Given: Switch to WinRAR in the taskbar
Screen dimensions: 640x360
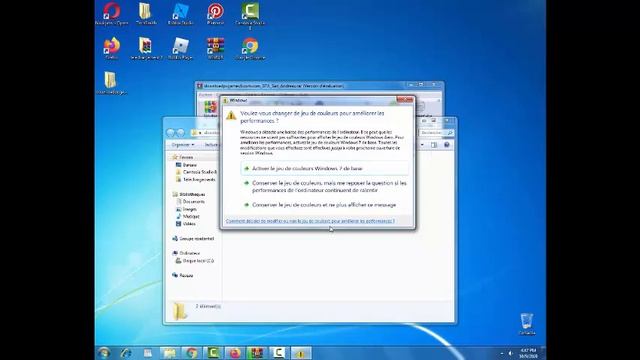Looking at the screenshot, I should (x=256, y=353).
